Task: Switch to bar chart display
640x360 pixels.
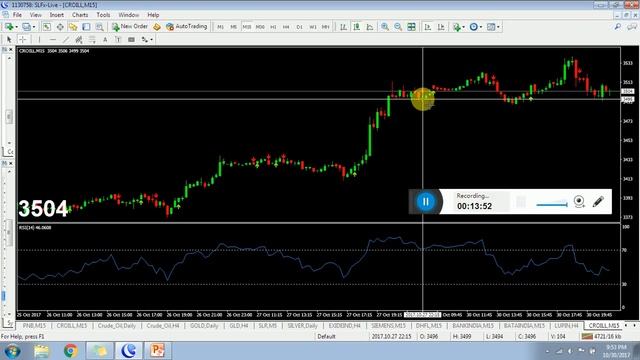Action: tap(343, 27)
